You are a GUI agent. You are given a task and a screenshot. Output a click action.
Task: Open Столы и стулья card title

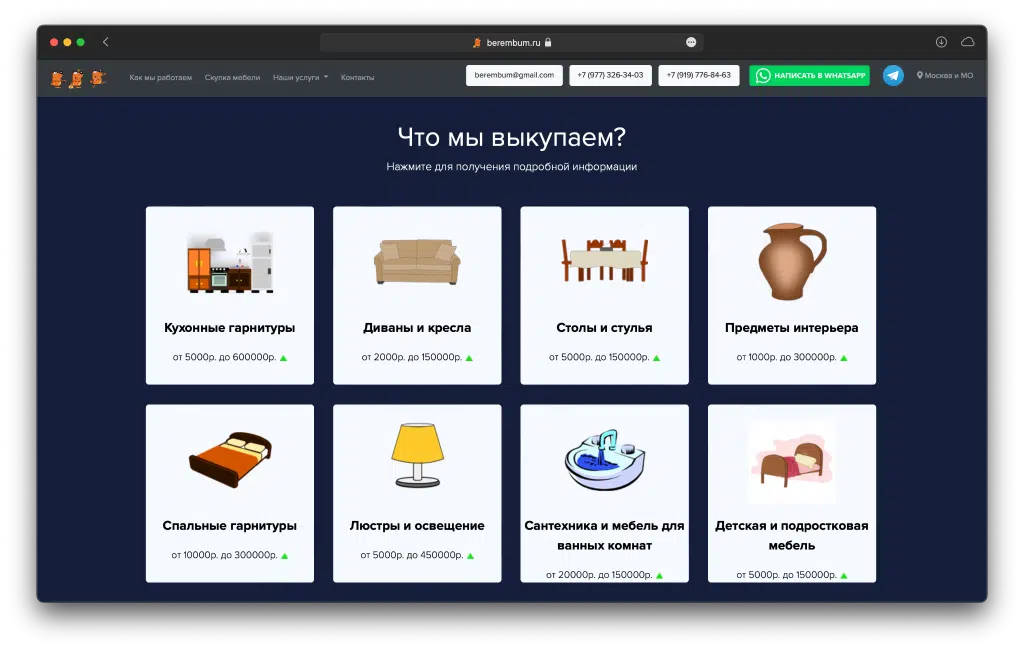(x=605, y=328)
